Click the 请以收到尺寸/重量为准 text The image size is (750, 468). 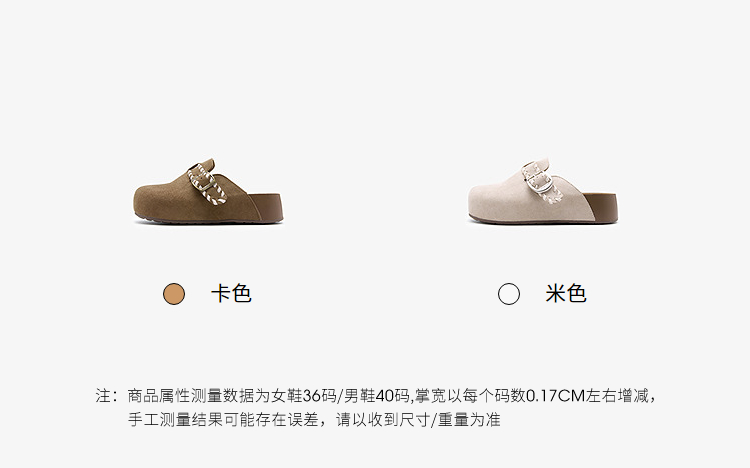tap(418, 420)
